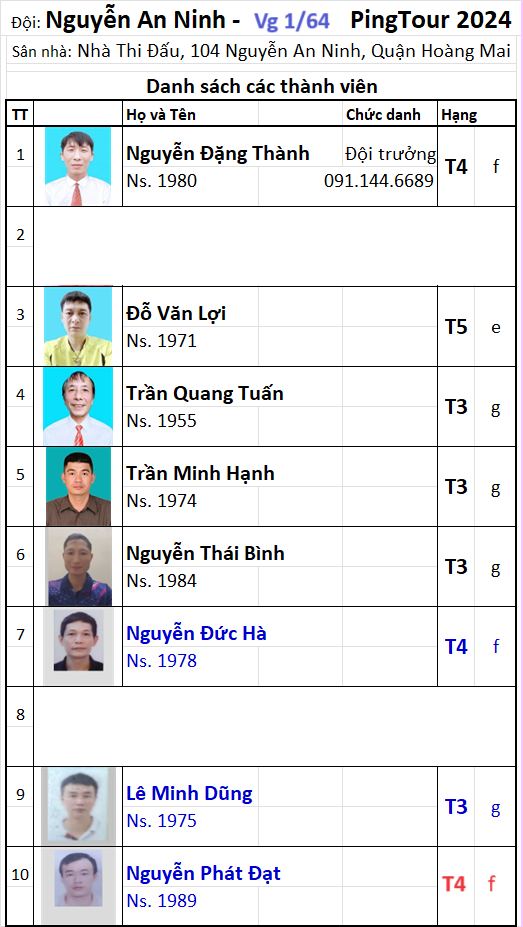Select the Lê Minh Dũng portrait photo
This screenshot has width=523, height=927.
coord(79,806)
